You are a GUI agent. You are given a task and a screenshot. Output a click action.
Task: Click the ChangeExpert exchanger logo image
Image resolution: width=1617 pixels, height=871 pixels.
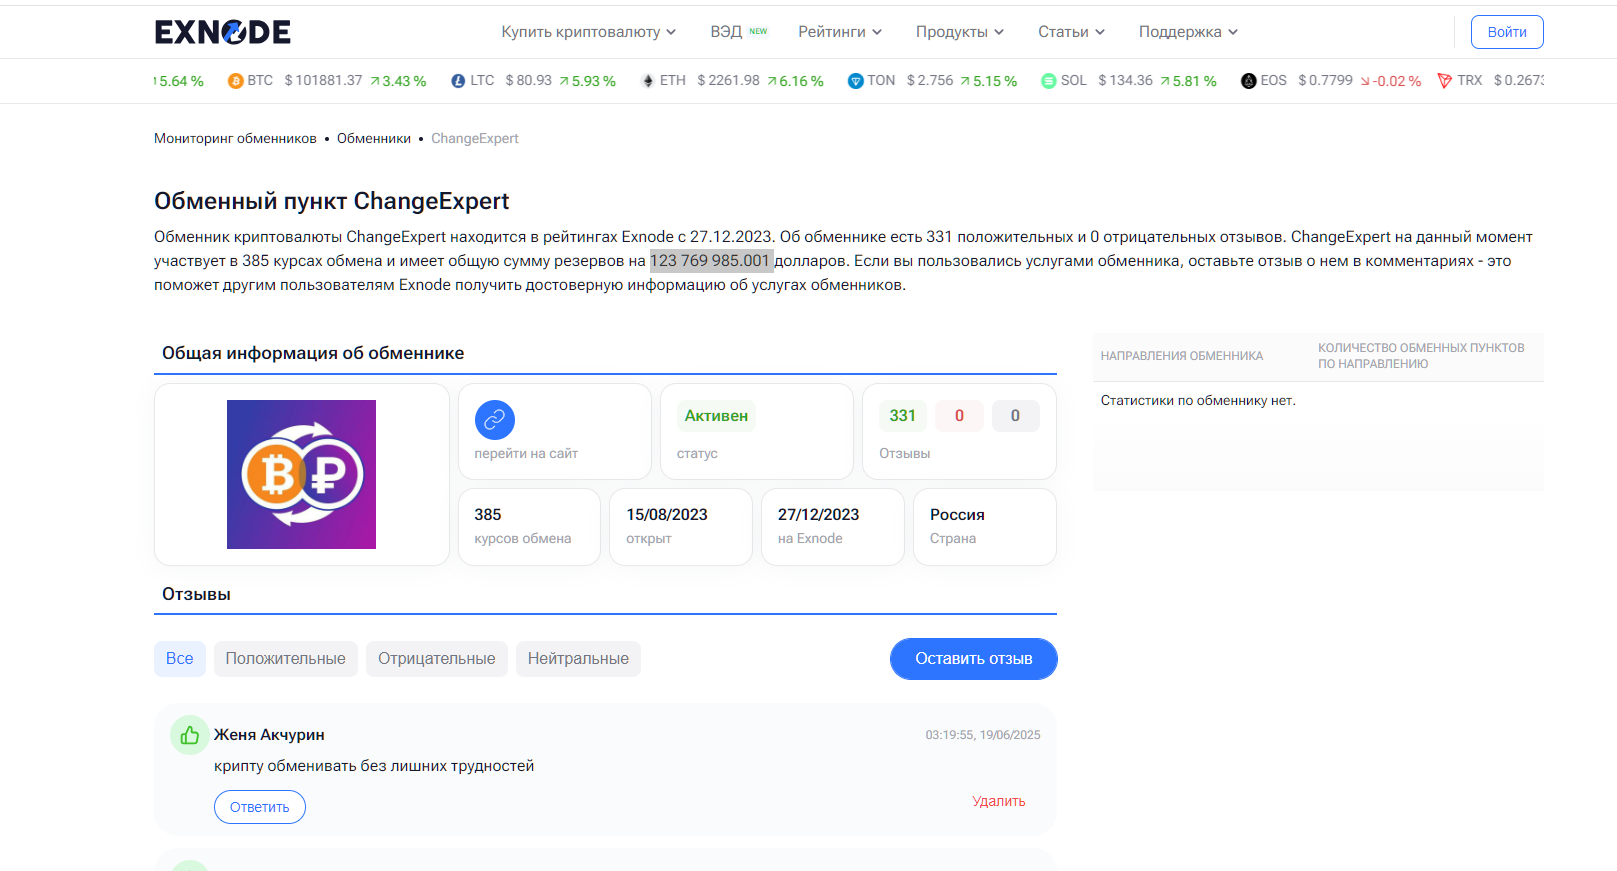click(x=301, y=474)
